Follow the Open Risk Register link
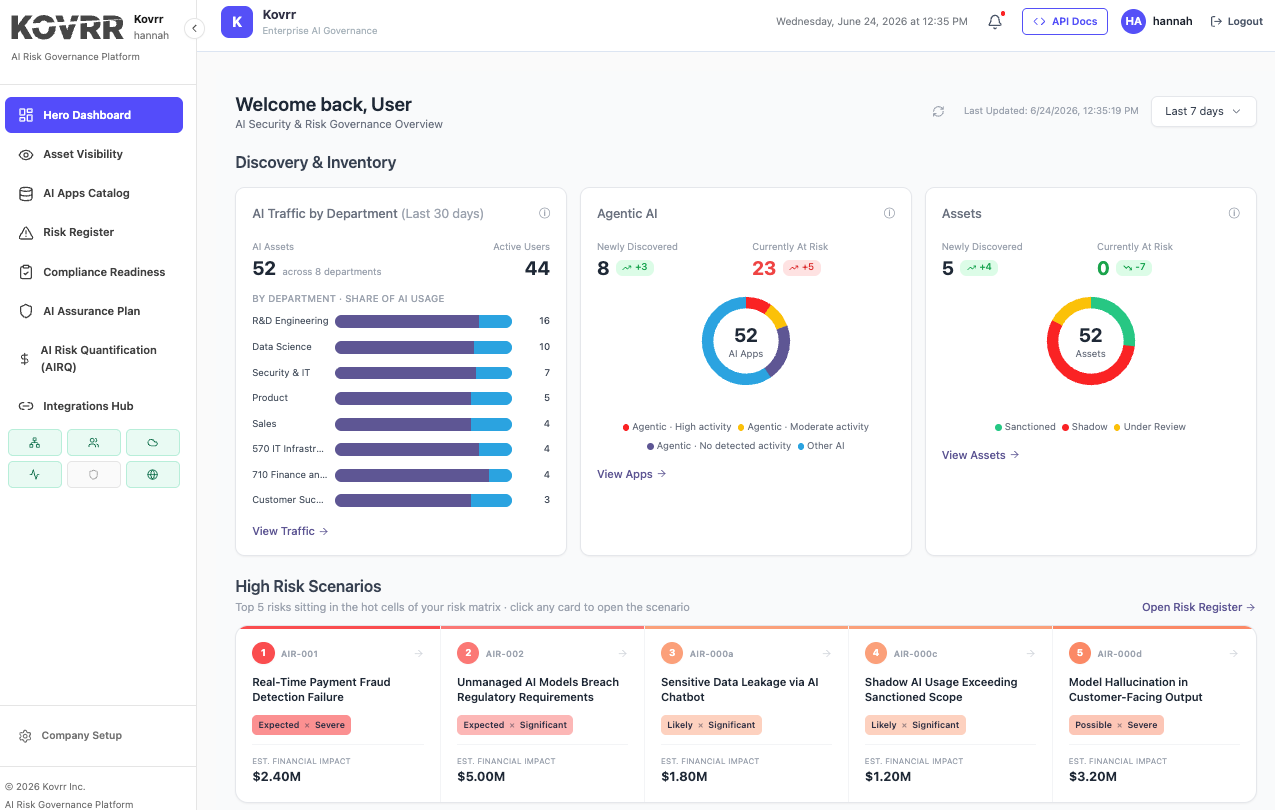The width and height of the screenshot is (1275, 810). 1199,607
